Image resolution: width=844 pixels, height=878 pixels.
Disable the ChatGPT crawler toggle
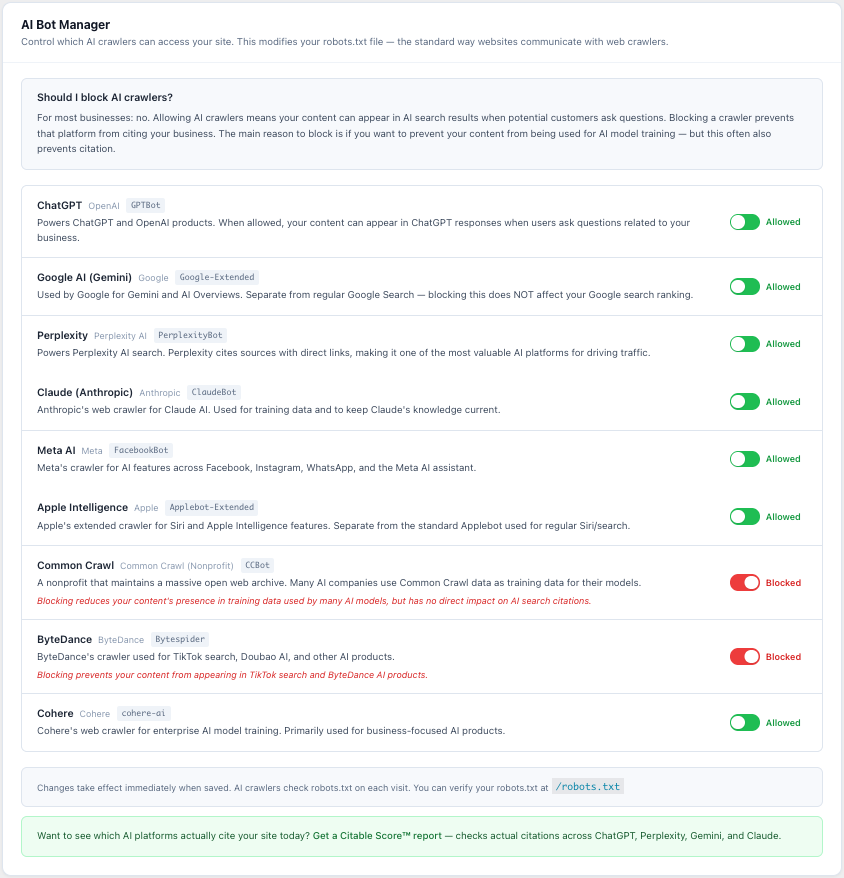pyautogui.click(x=744, y=221)
